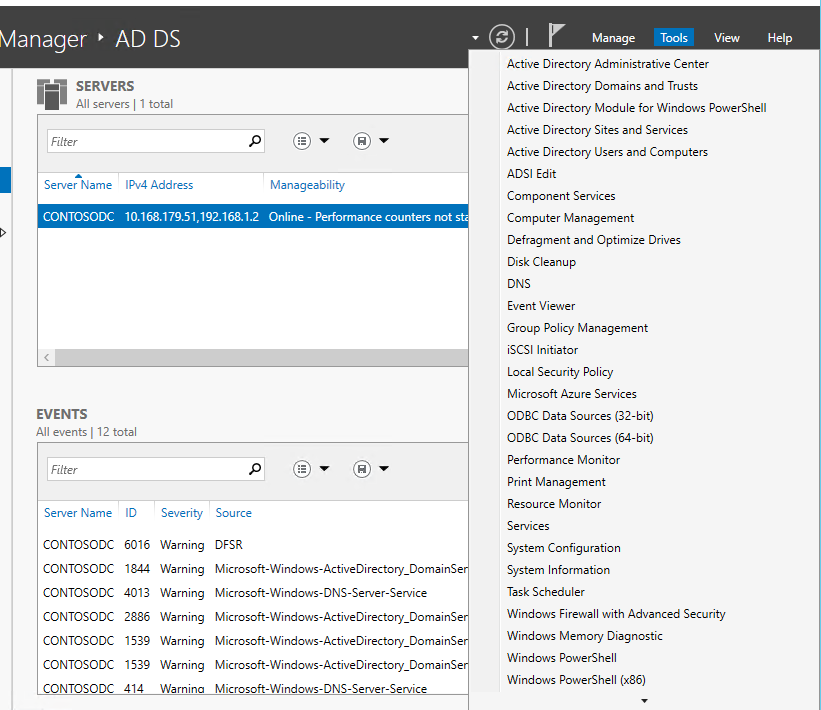Open the View menu
This screenshot has height=710, width=821.
[x=727, y=38]
